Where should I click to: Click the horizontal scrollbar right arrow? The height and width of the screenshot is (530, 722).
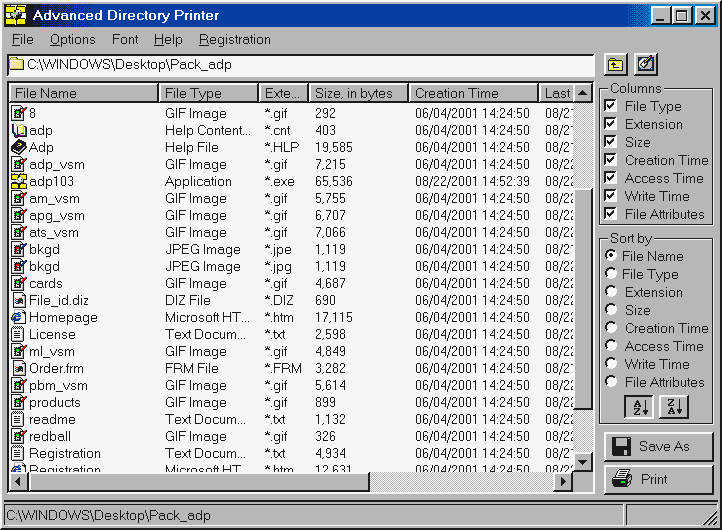pos(564,482)
